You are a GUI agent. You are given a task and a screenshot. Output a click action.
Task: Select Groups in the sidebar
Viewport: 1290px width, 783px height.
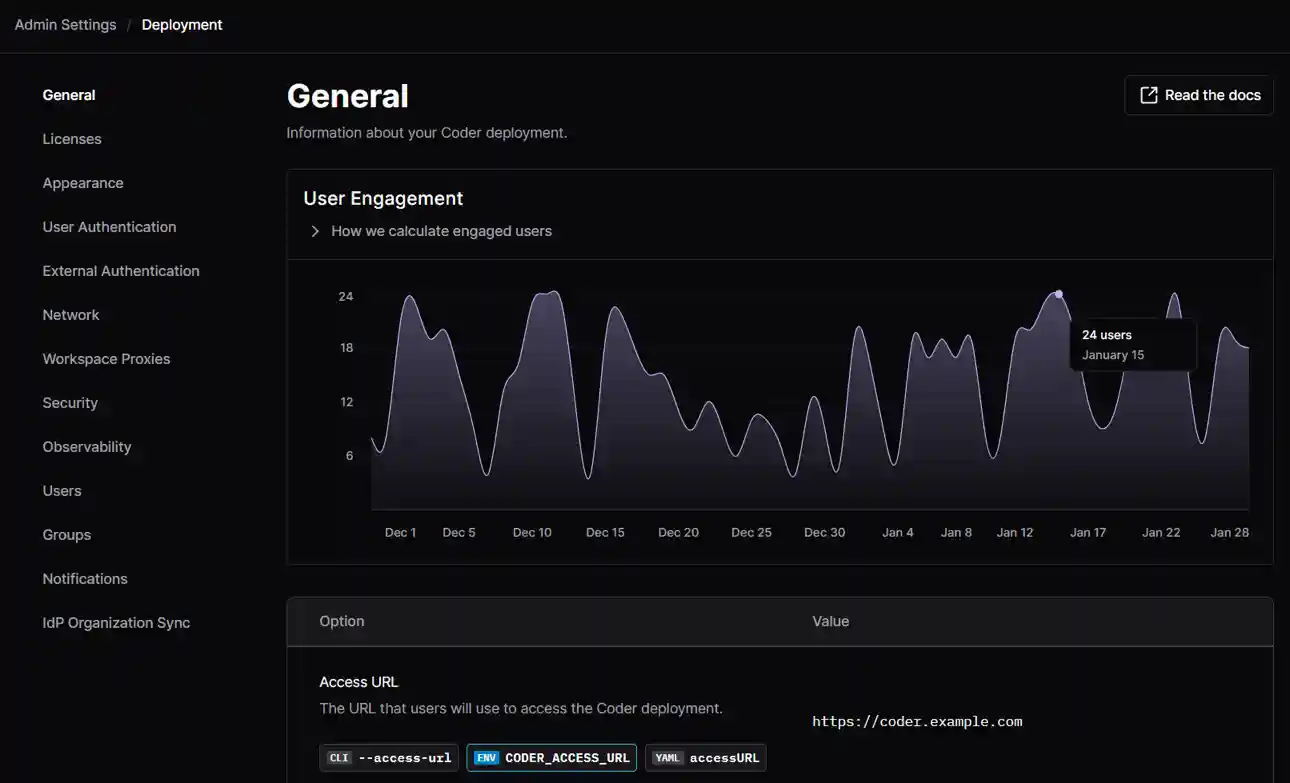tap(66, 534)
